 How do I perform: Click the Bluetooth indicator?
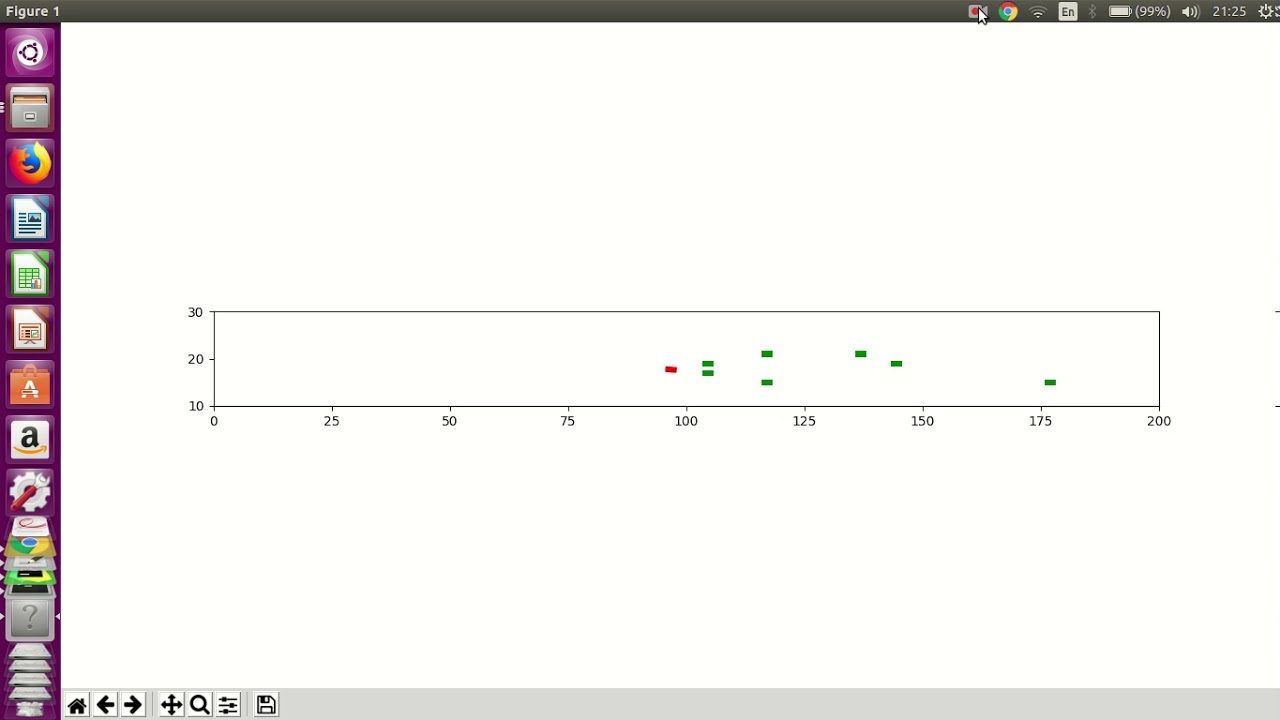point(1092,12)
